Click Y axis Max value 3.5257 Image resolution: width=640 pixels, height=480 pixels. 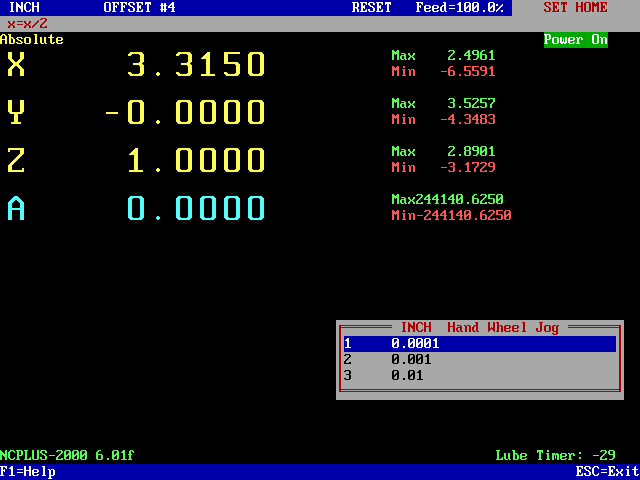click(x=471, y=103)
